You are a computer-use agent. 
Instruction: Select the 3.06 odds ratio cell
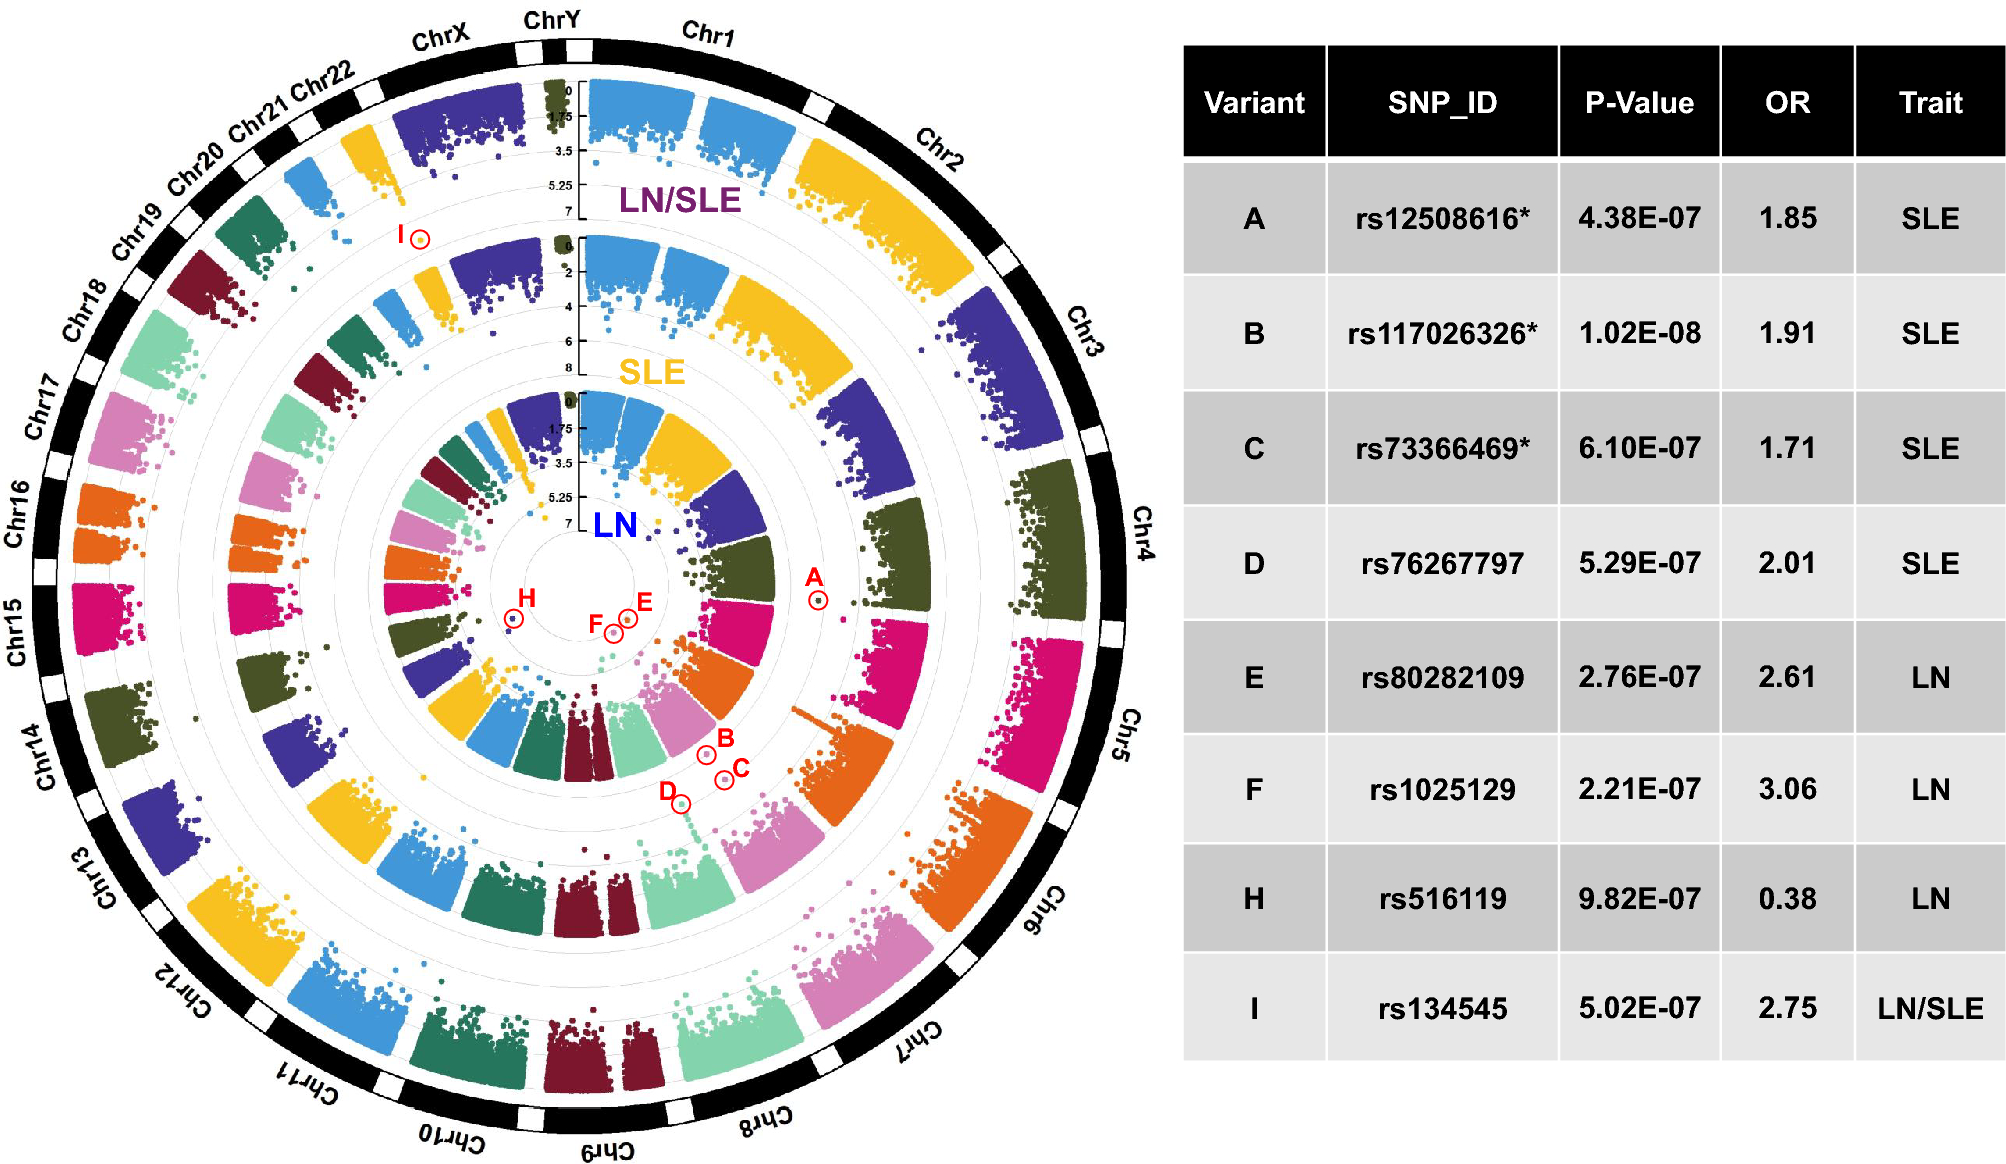click(x=1787, y=789)
